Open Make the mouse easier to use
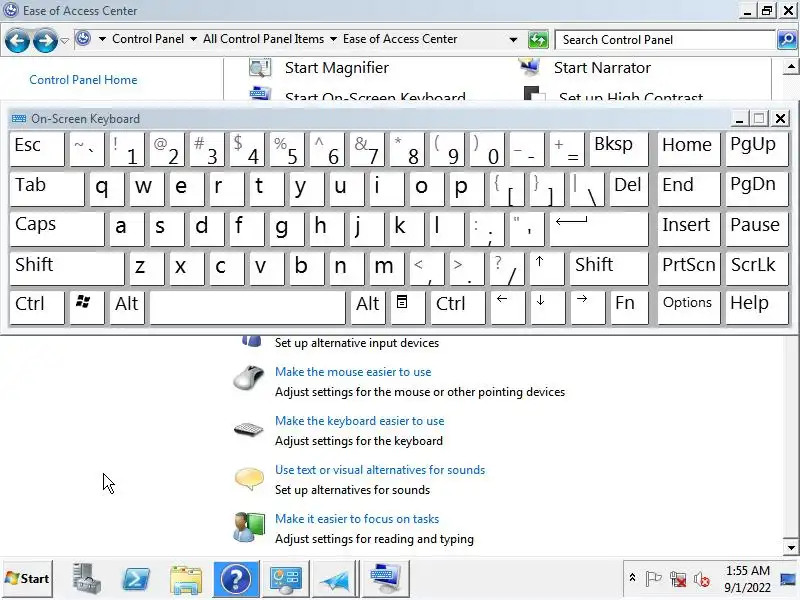 [x=353, y=372]
